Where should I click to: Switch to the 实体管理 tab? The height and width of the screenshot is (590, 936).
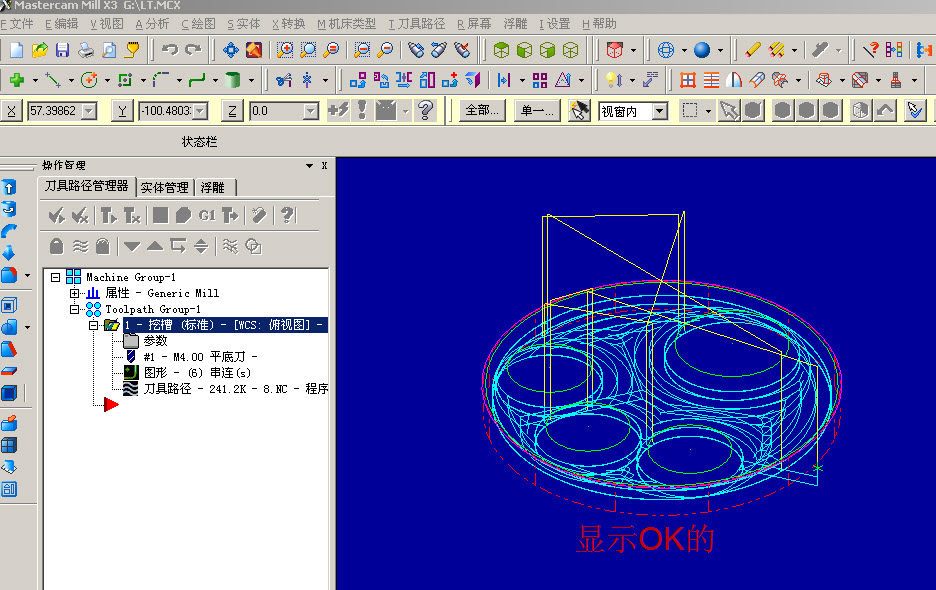click(x=165, y=188)
